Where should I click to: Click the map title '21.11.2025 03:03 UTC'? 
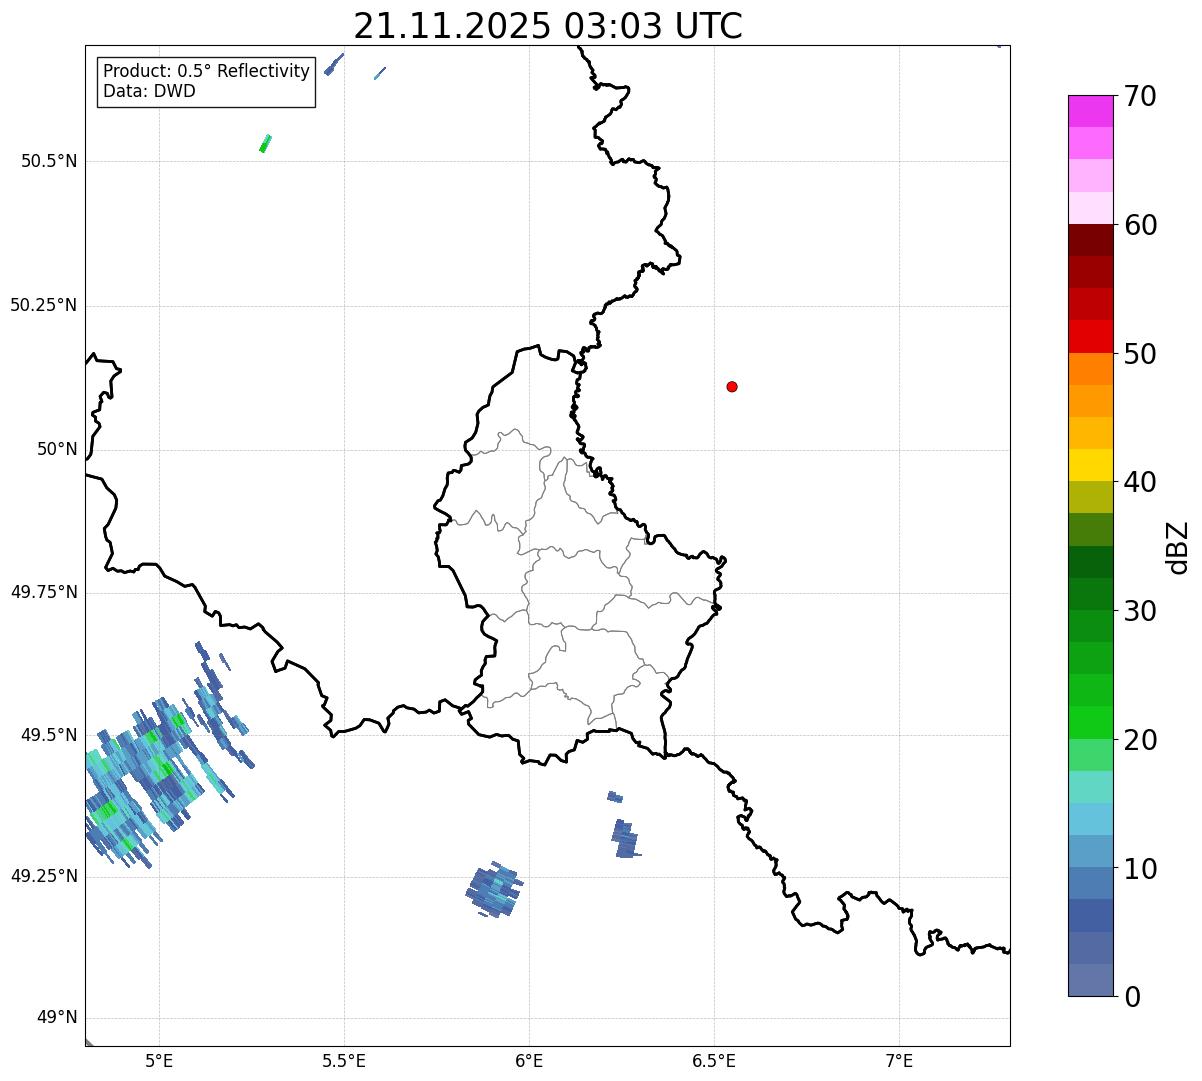pos(548,25)
